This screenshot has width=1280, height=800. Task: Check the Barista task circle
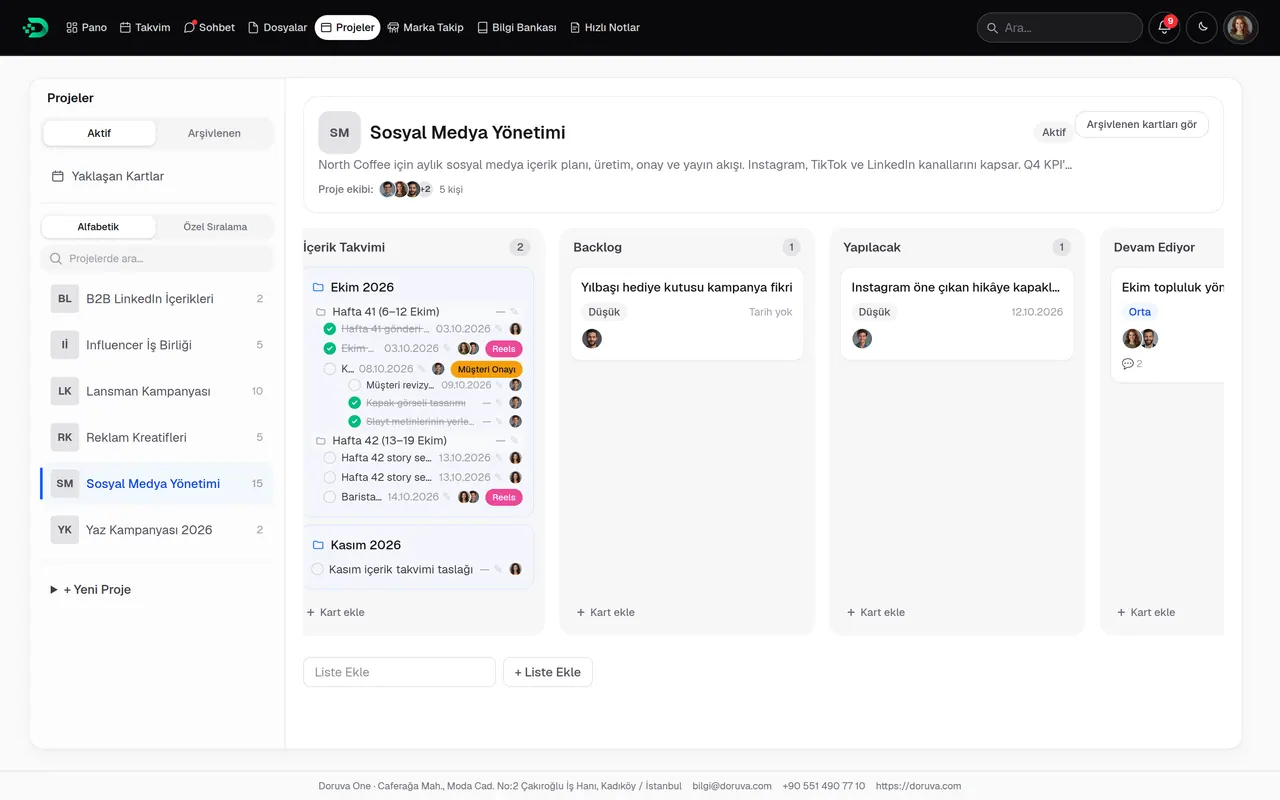[330, 497]
